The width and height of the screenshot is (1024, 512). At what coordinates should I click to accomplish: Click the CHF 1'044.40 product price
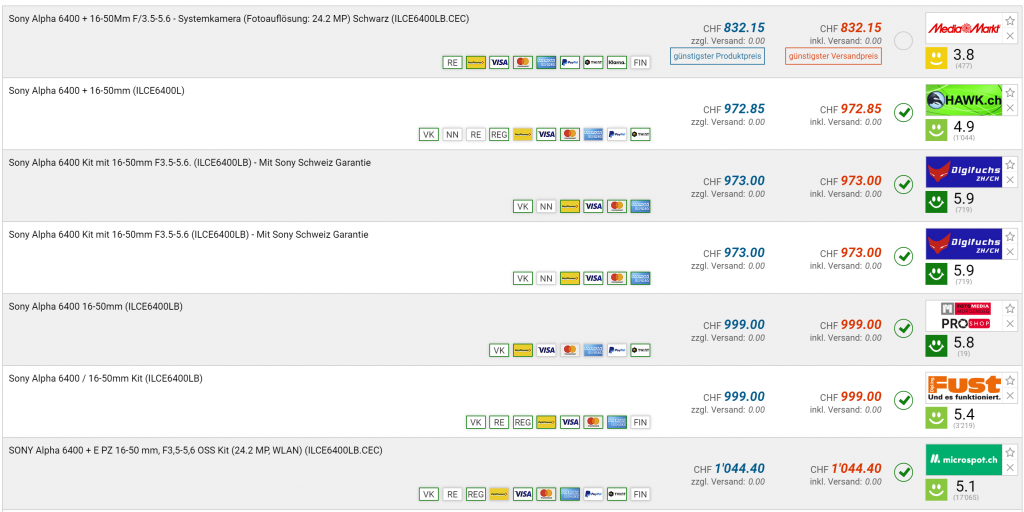(x=739, y=469)
